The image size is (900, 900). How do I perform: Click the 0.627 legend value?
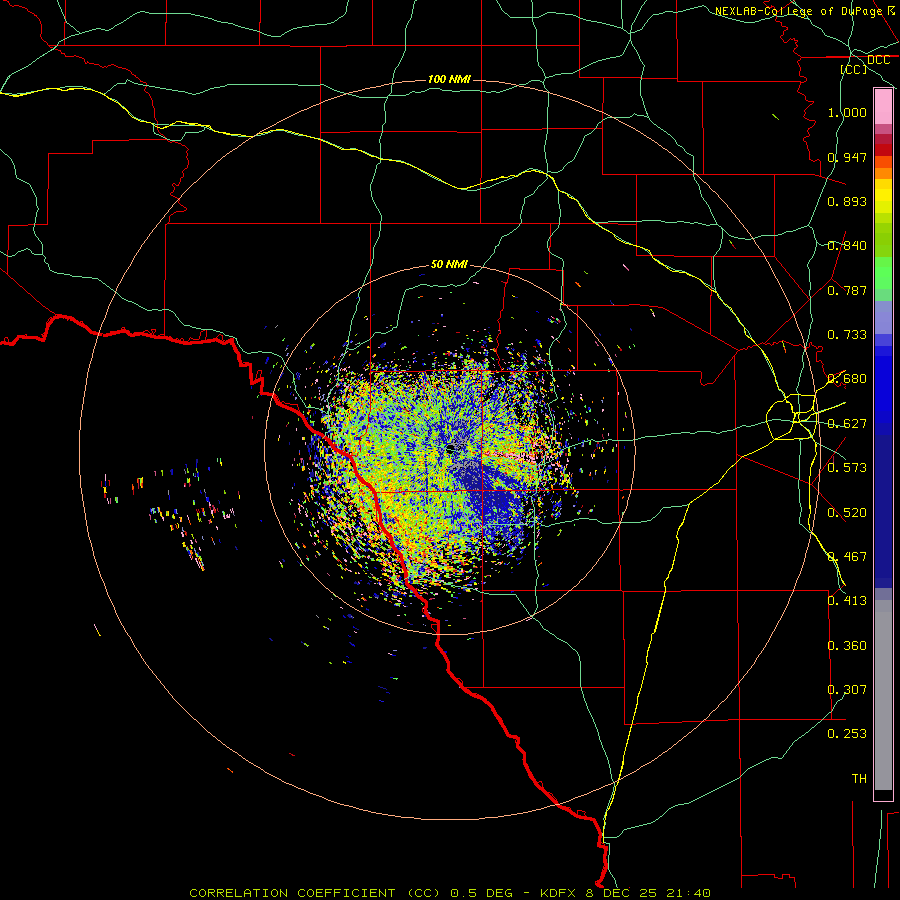847,424
